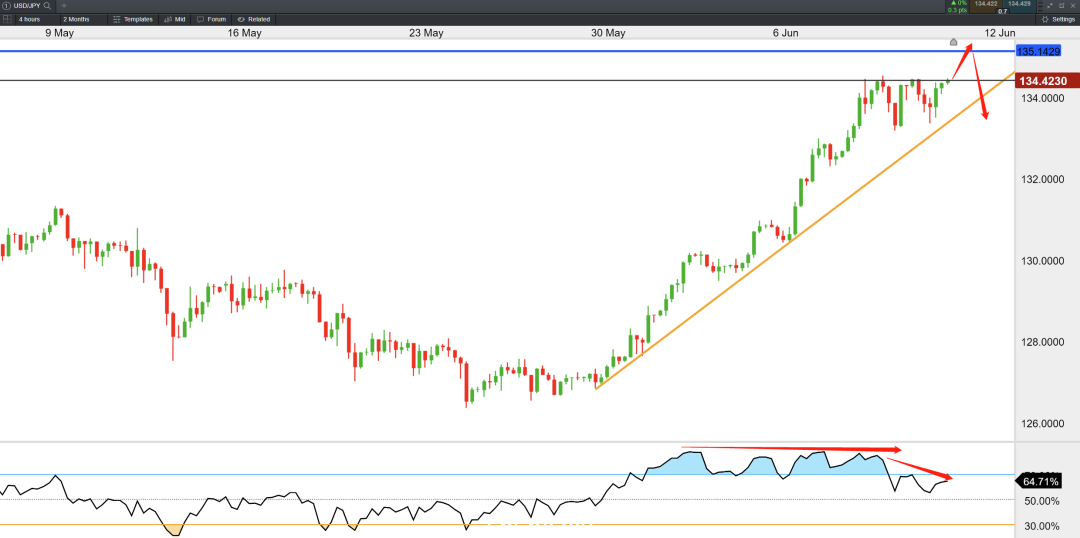Image resolution: width=1080 pixels, height=538 pixels.
Task: Show Related instruments
Action: [x=253, y=19]
